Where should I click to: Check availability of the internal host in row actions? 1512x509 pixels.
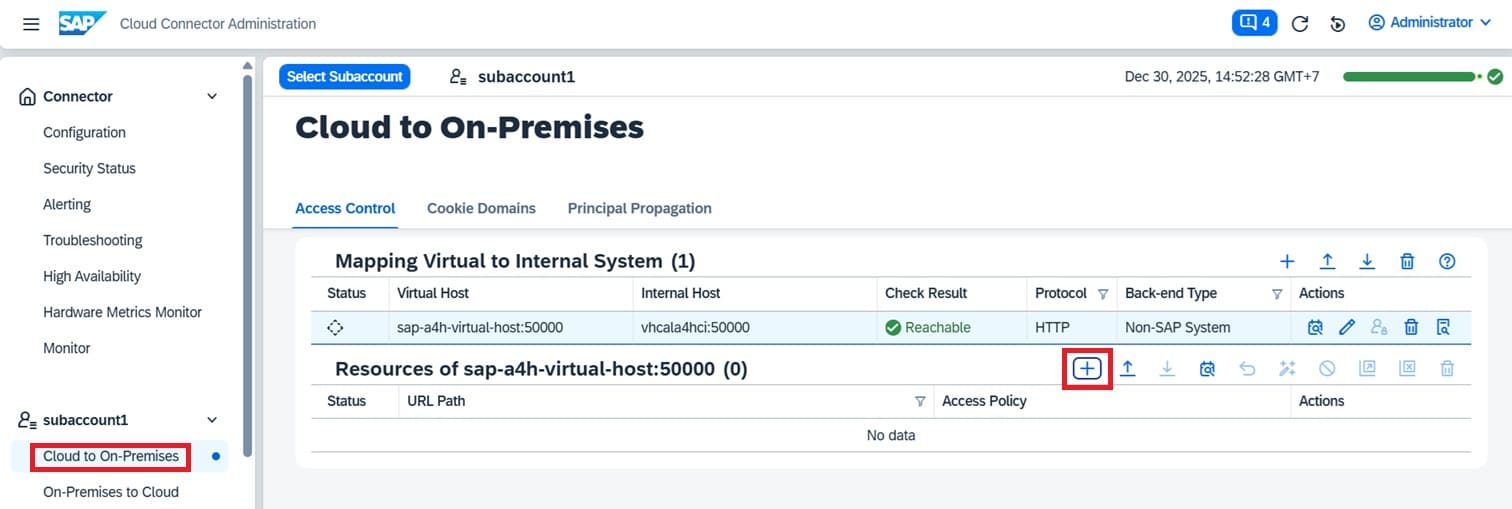click(1315, 327)
